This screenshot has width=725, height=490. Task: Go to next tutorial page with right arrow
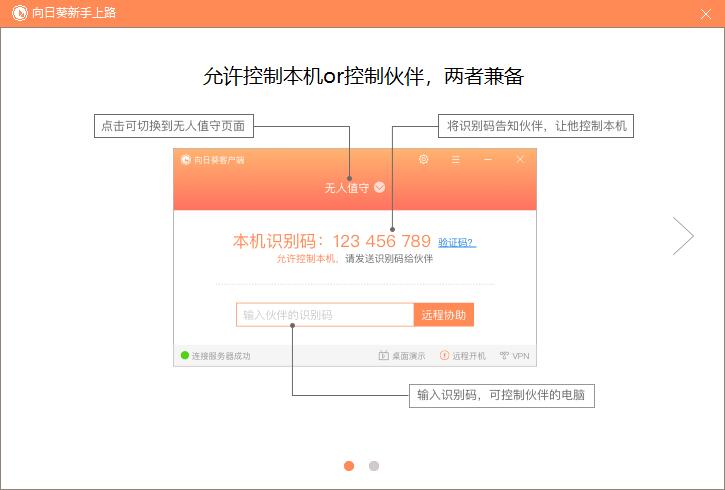pyautogui.click(x=683, y=236)
